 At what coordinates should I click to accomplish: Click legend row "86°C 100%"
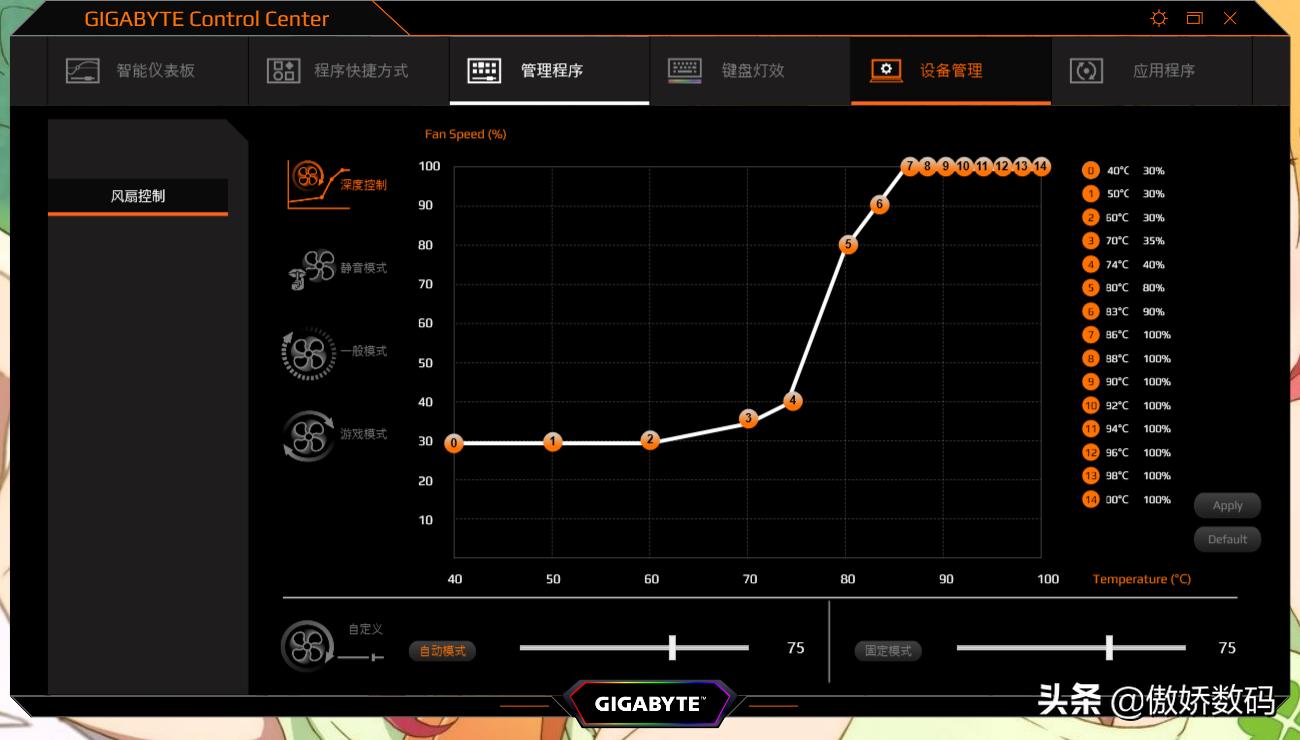tap(1127, 335)
